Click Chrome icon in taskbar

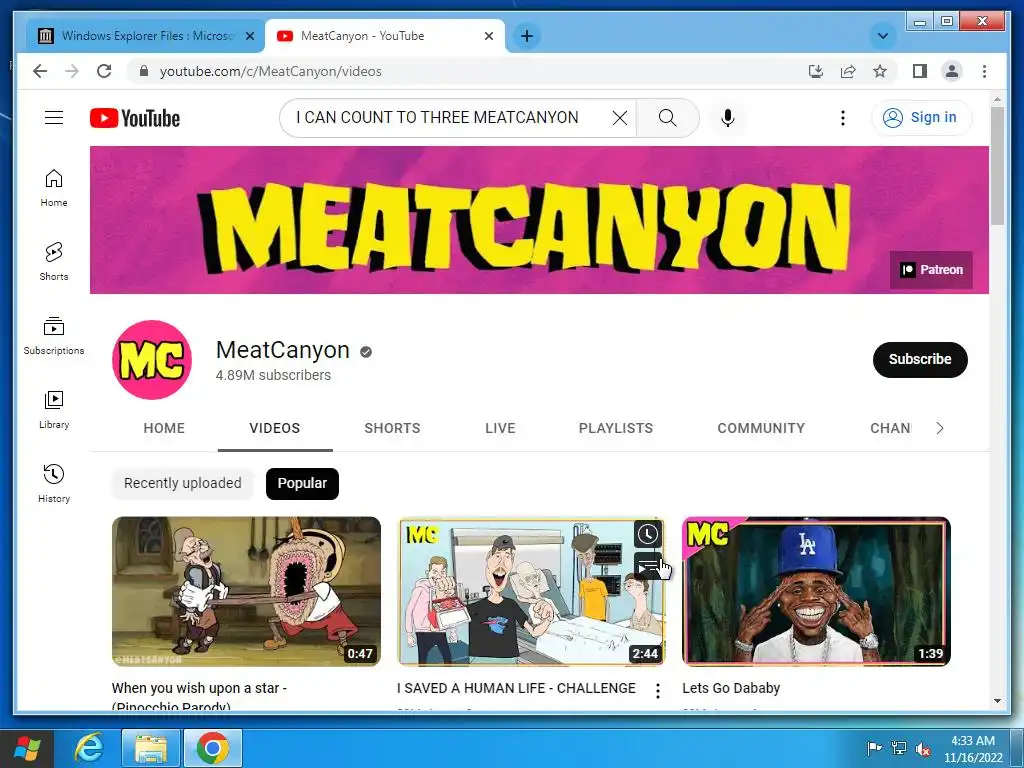(213, 748)
